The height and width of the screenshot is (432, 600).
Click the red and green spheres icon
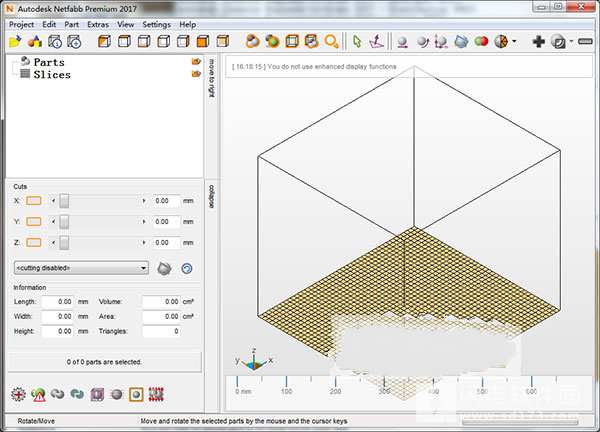coord(481,41)
